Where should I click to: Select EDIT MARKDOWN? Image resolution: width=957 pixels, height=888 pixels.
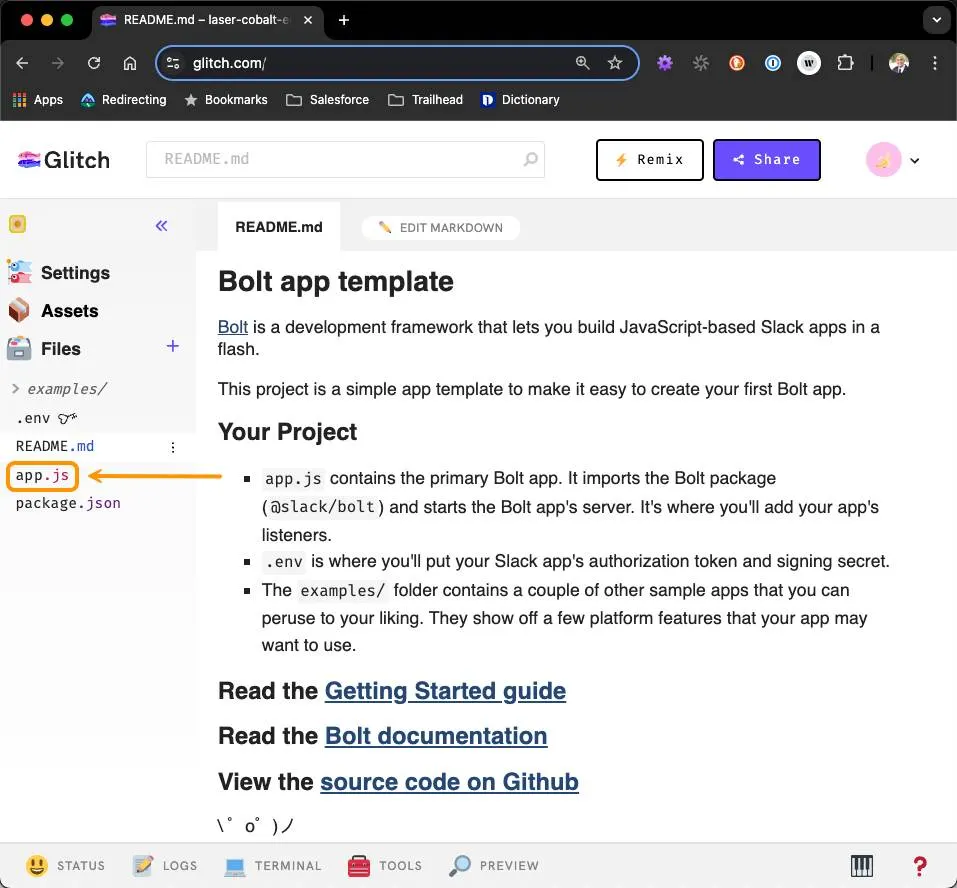pos(440,227)
